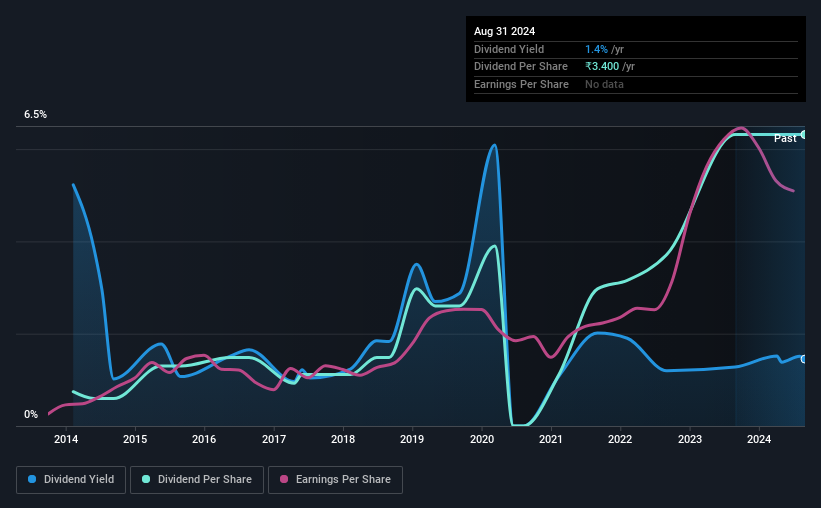Select the 2017 x-axis year label
This screenshot has height=508, width=821.
274,439
